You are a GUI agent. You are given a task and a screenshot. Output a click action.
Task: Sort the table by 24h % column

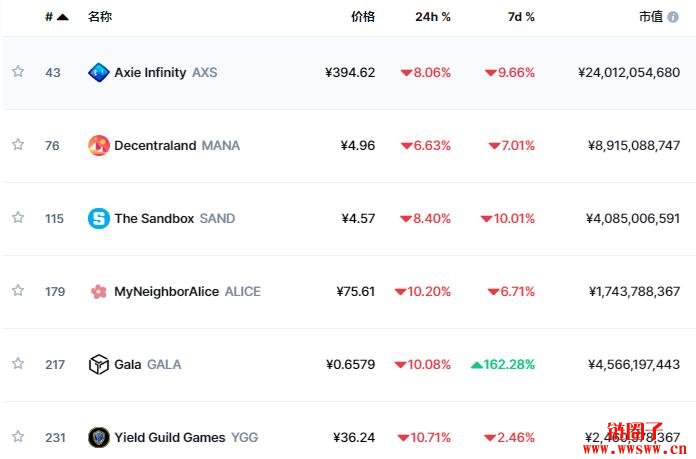click(x=433, y=17)
